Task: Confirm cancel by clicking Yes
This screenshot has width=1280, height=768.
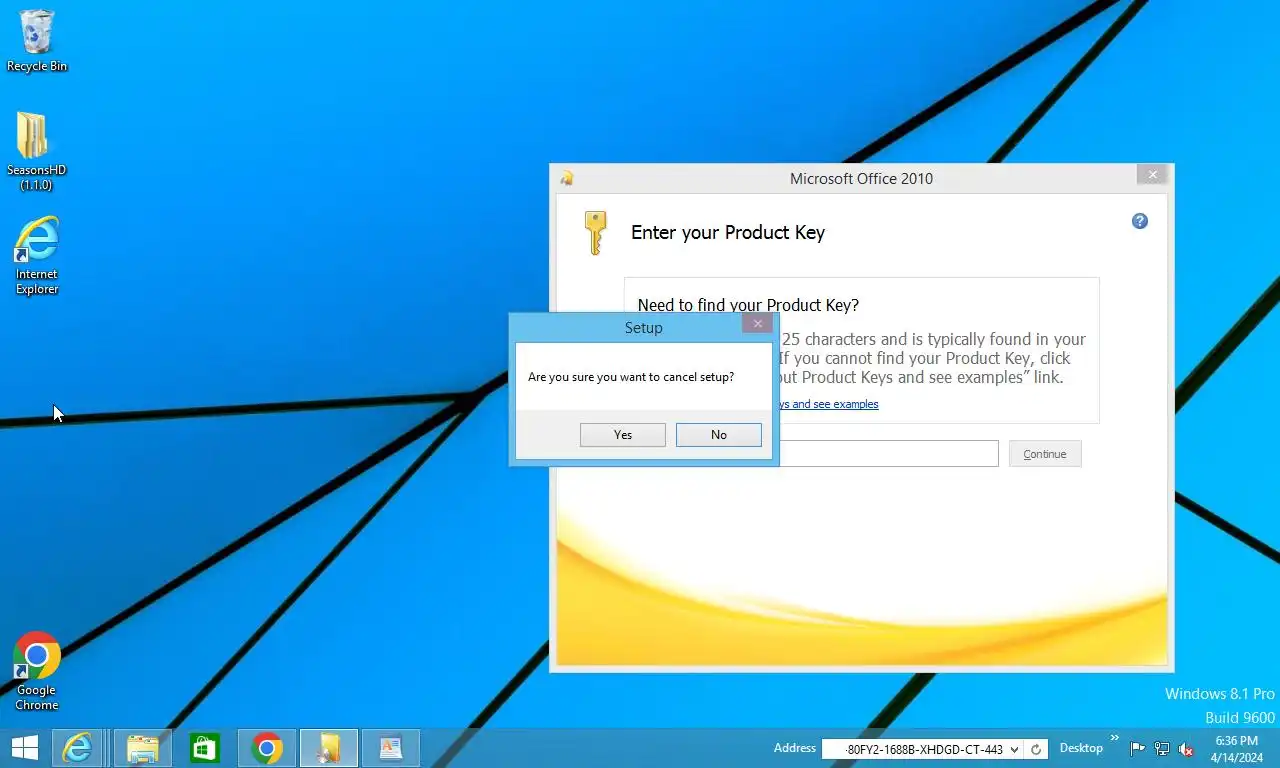Action: point(623,435)
